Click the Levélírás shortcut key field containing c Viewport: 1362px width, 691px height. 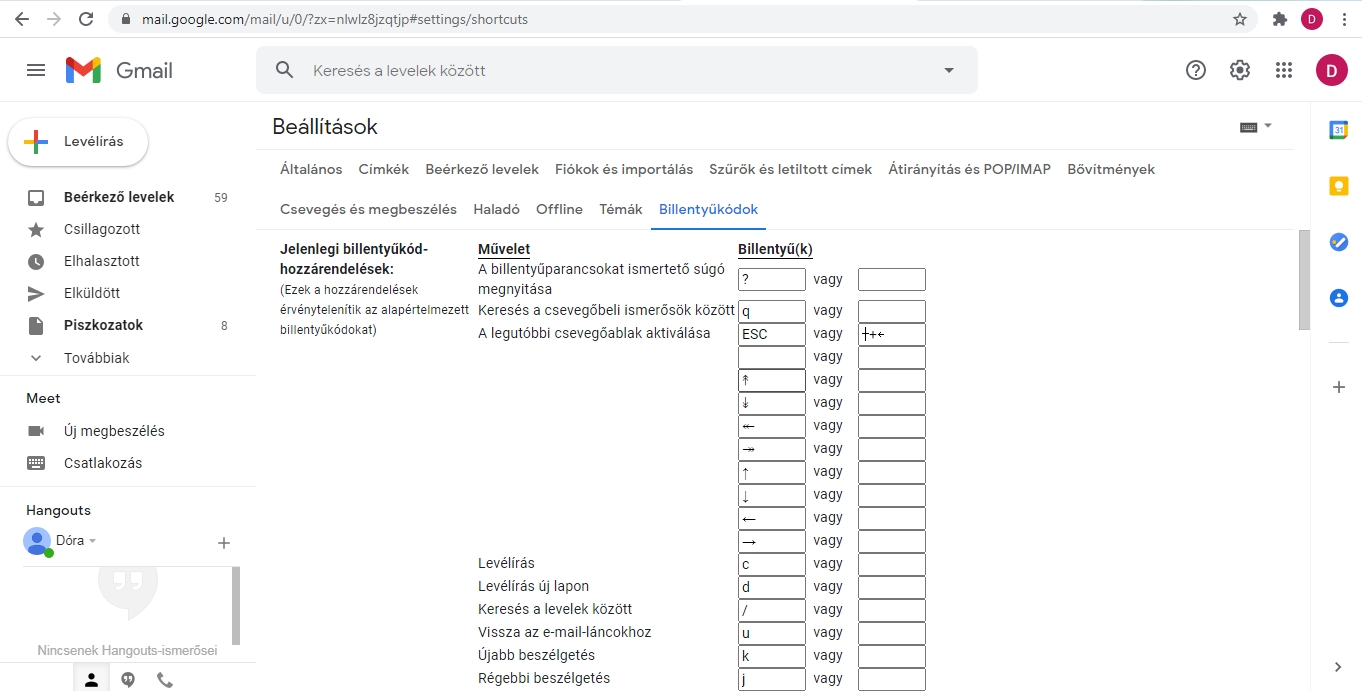[x=771, y=564]
